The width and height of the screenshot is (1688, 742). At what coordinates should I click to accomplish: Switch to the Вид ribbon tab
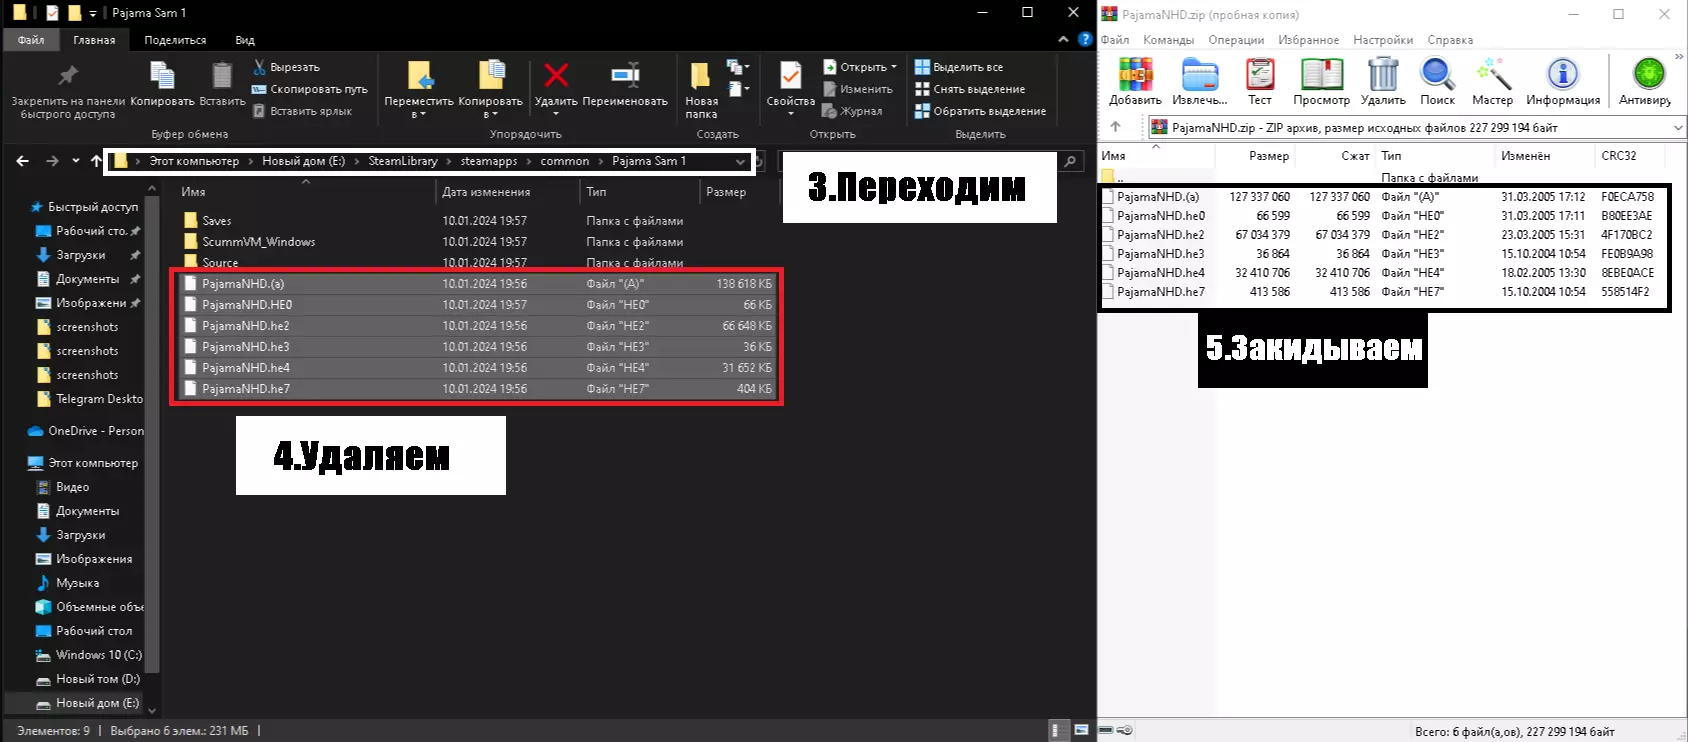pos(245,40)
